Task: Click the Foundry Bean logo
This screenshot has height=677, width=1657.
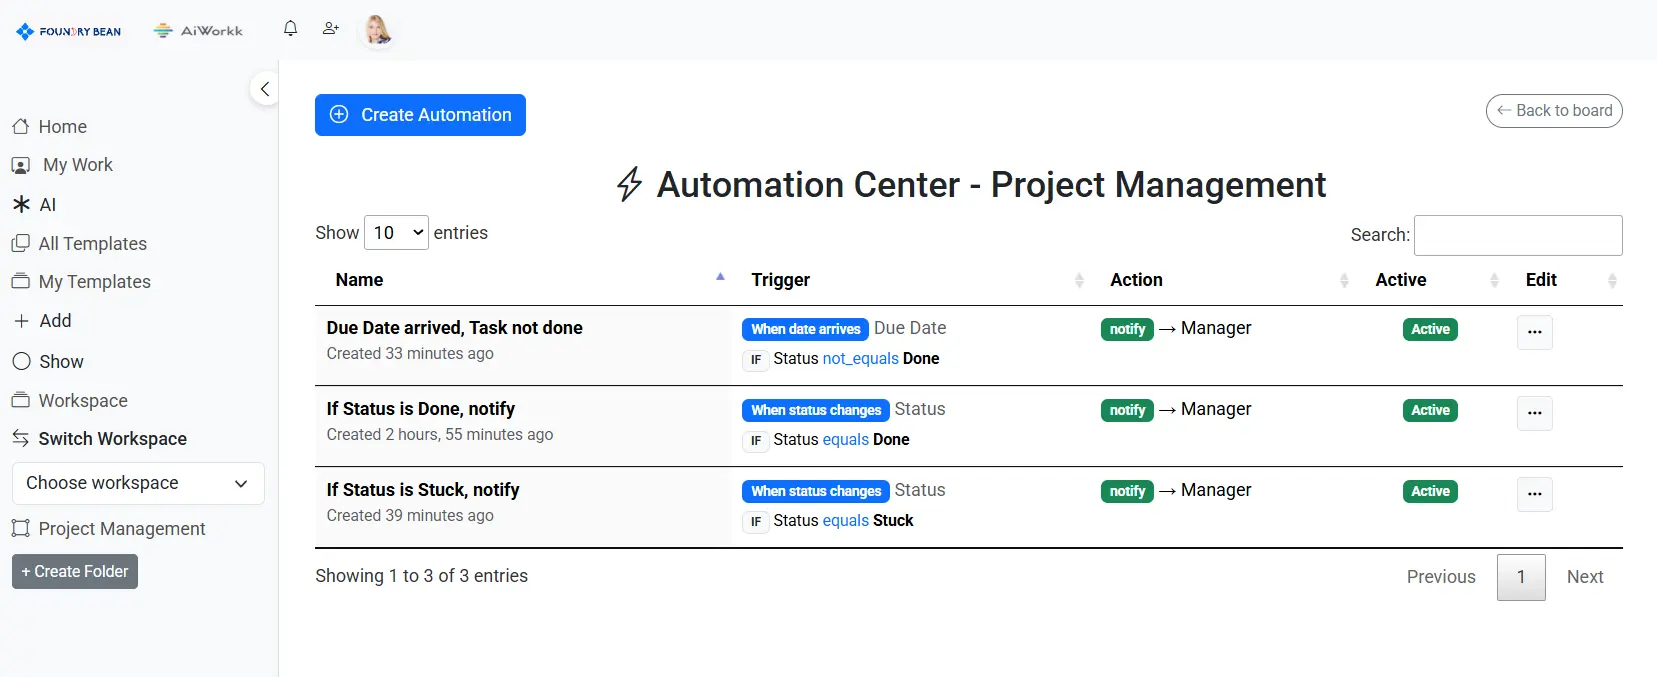Action: (68, 31)
